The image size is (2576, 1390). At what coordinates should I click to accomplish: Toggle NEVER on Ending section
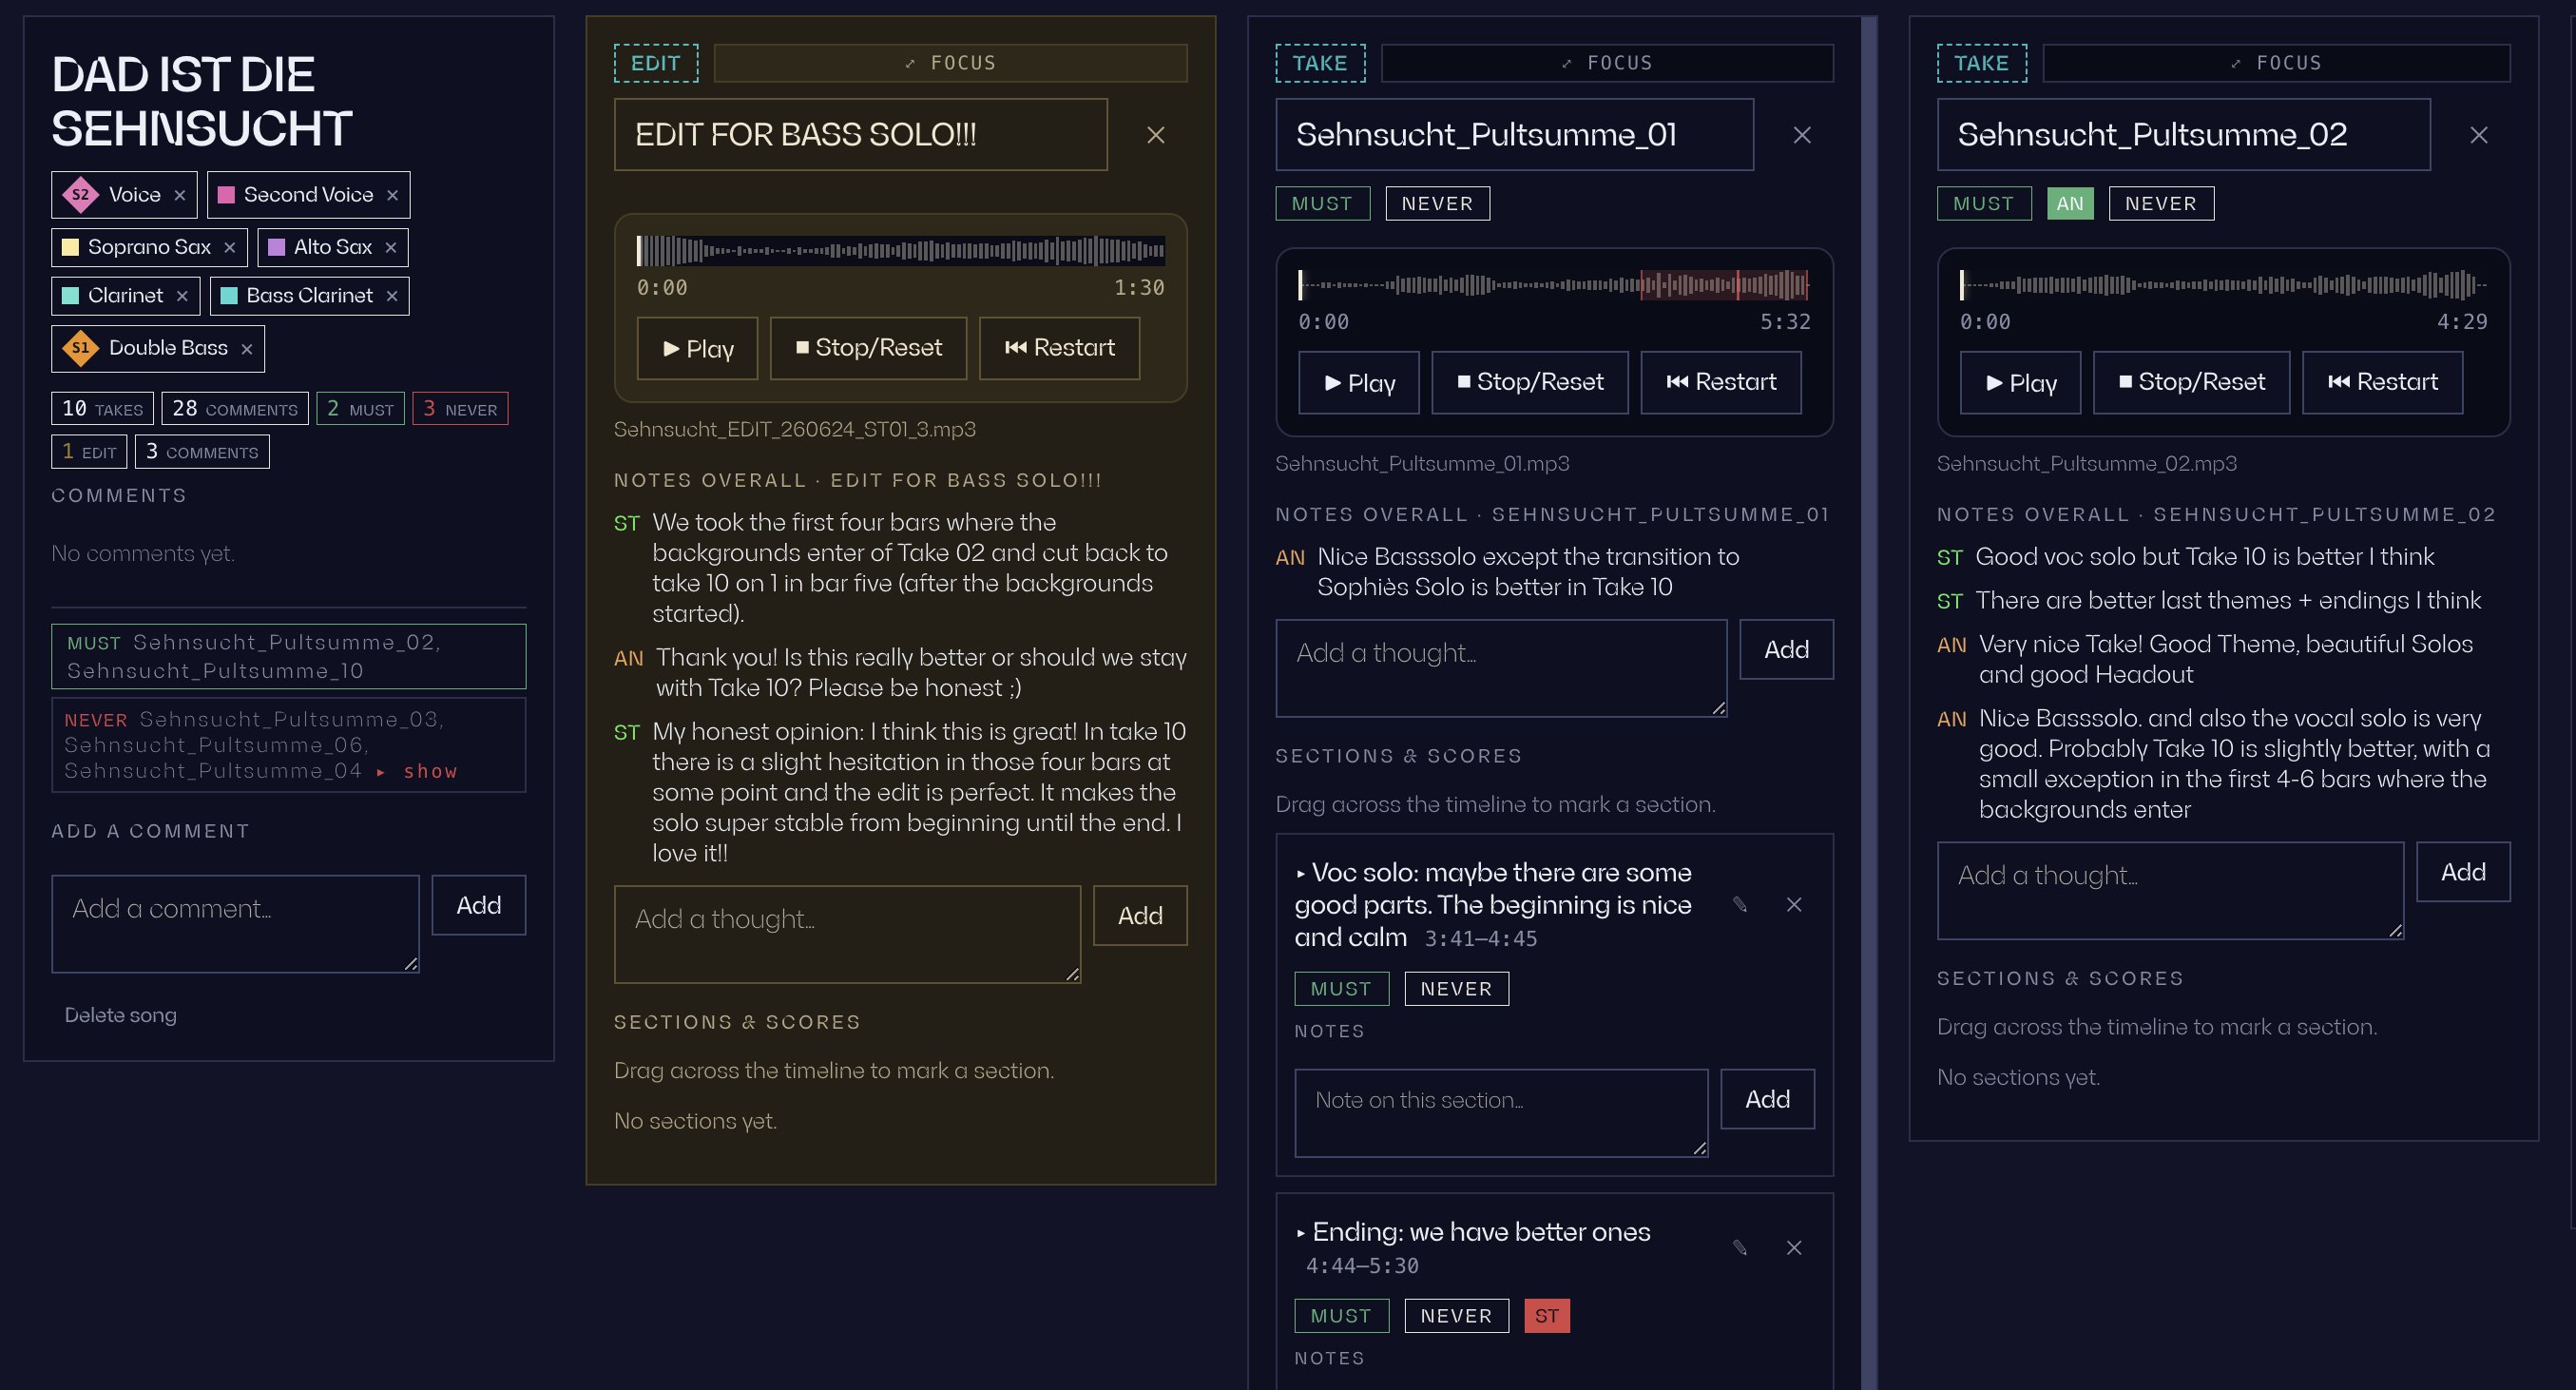point(1456,1316)
